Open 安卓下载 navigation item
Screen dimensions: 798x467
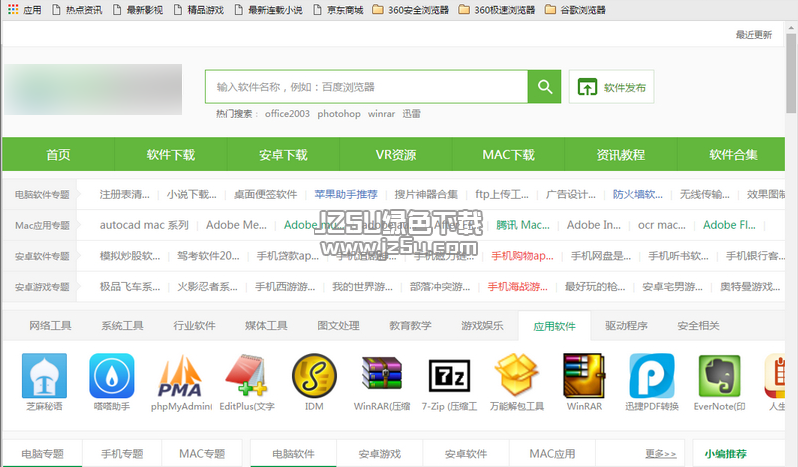(x=283, y=154)
